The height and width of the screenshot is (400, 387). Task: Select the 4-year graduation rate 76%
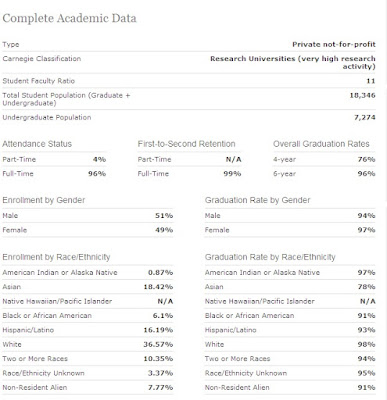coord(366,159)
